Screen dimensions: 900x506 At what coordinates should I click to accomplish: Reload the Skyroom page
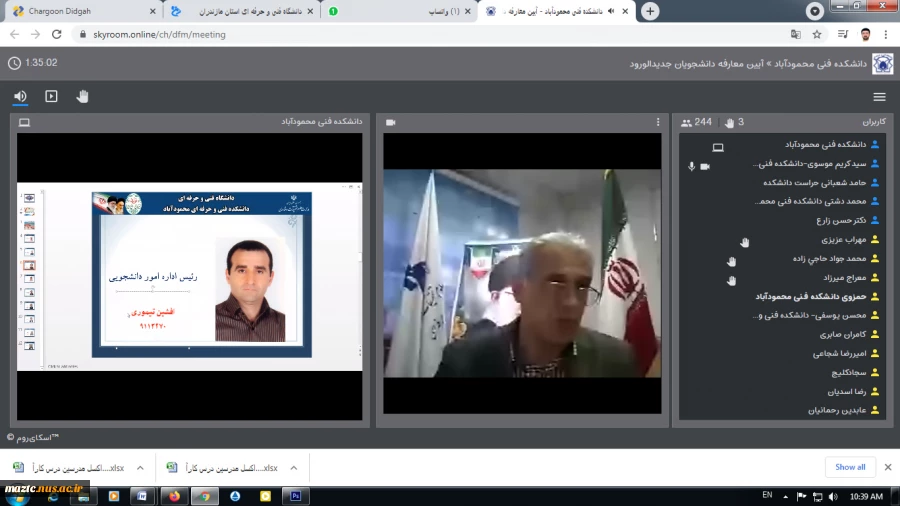click(56, 34)
